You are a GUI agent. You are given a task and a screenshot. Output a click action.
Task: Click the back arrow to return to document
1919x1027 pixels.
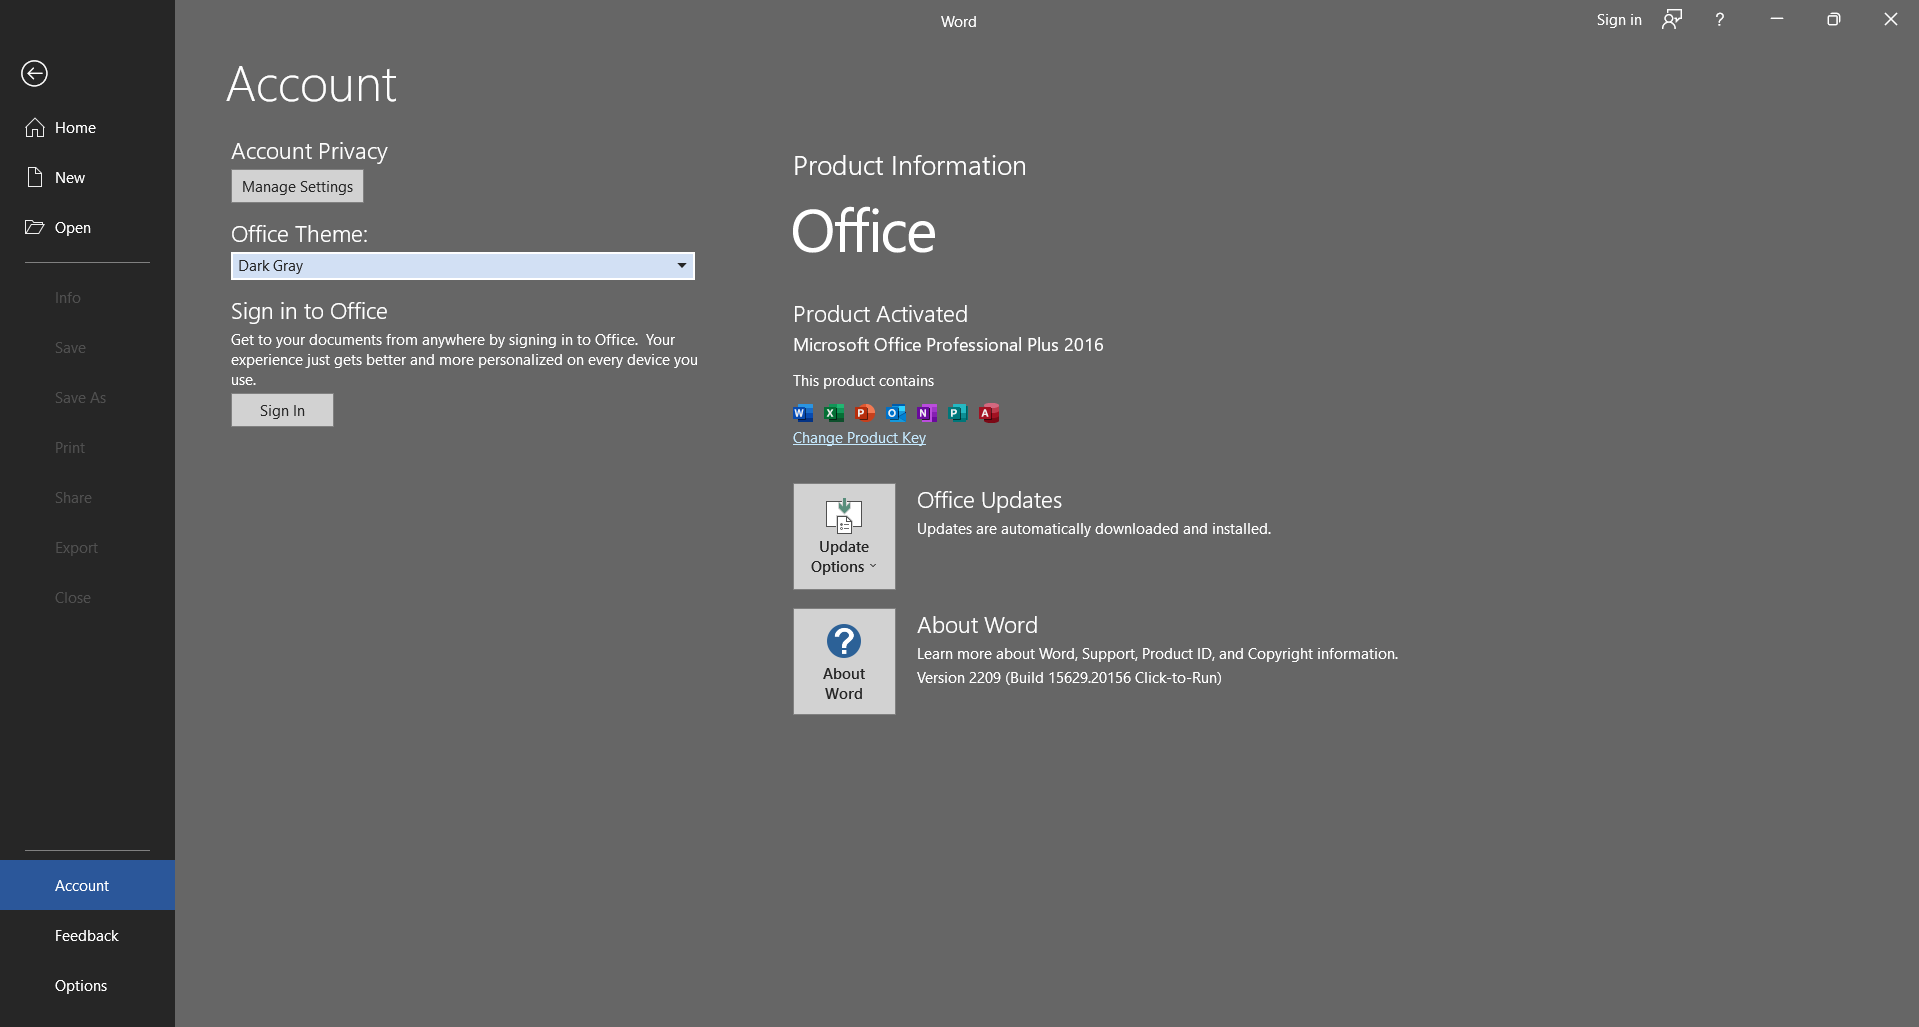click(x=34, y=73)
